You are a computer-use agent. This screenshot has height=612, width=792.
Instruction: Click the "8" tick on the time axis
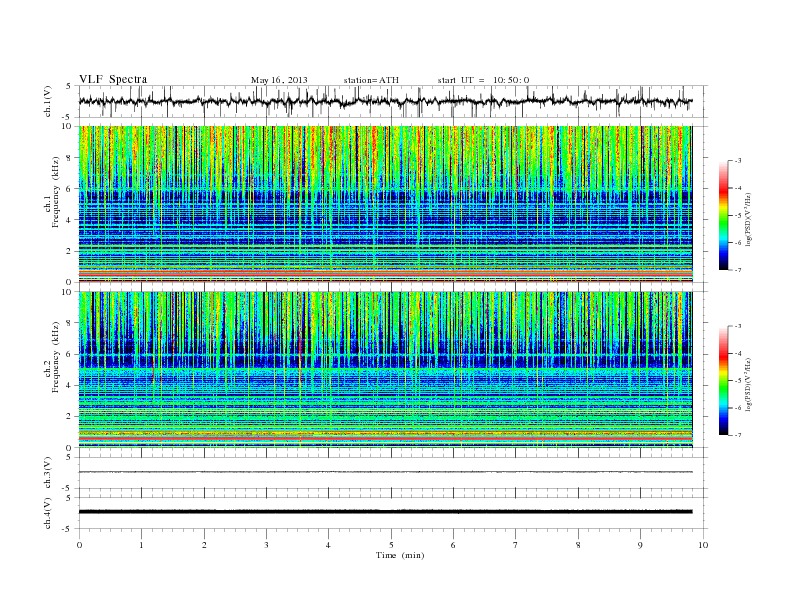578,545
